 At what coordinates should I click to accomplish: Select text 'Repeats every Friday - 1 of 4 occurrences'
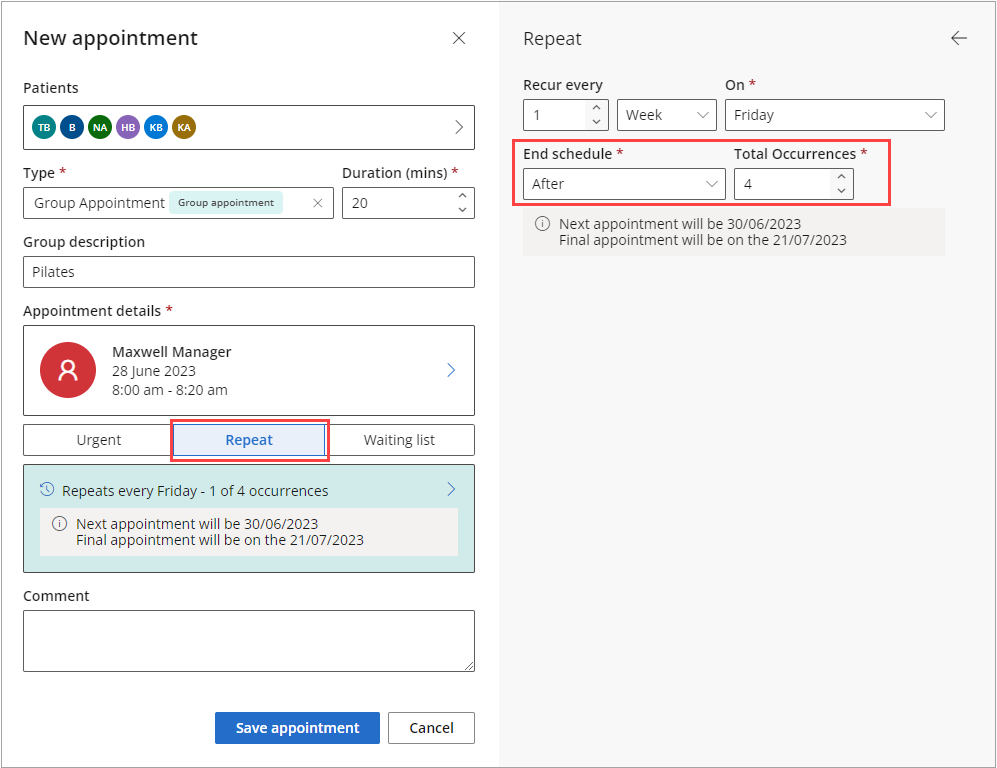[x=195, y=491]
